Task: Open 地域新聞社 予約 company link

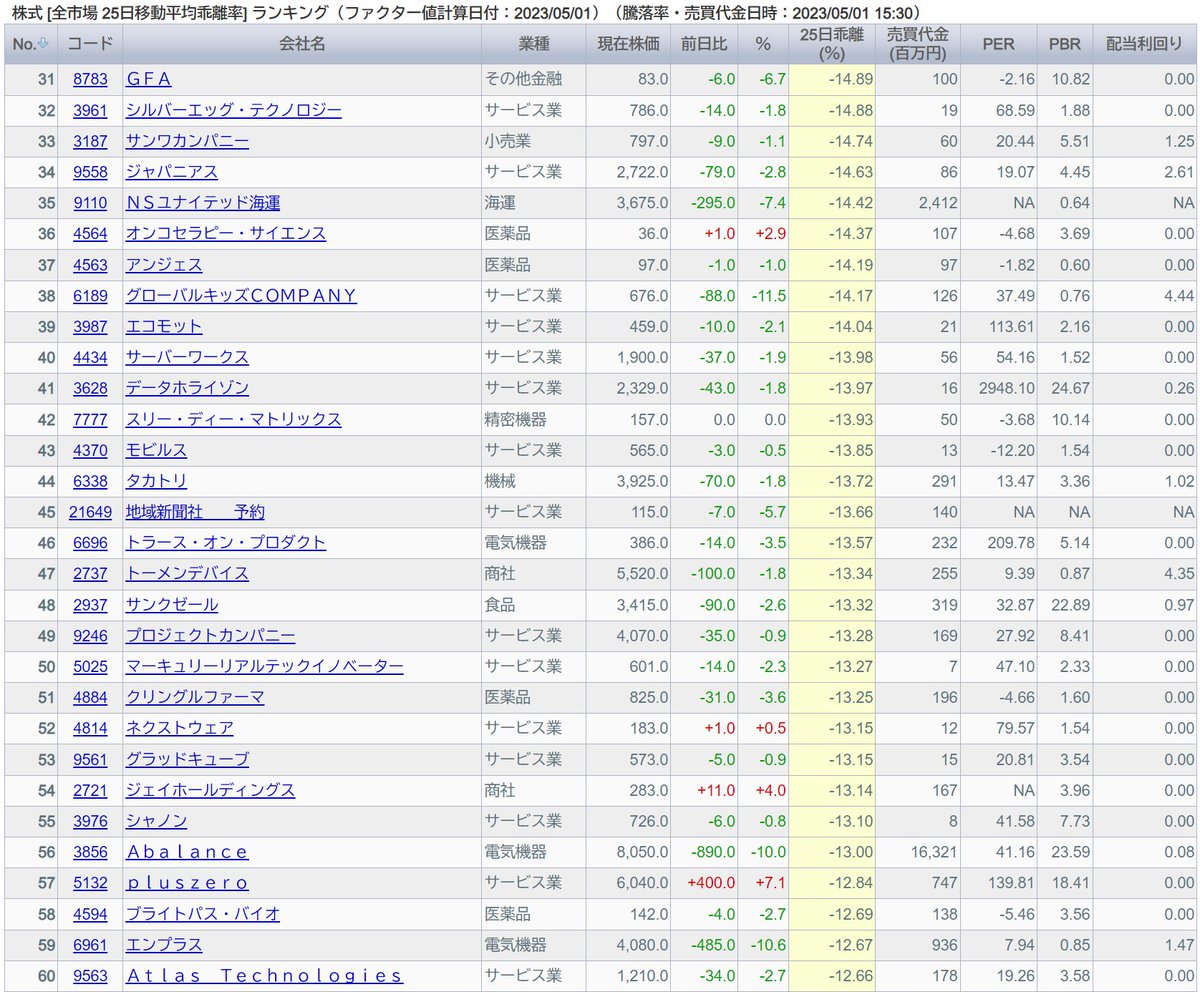Action: 195,512
